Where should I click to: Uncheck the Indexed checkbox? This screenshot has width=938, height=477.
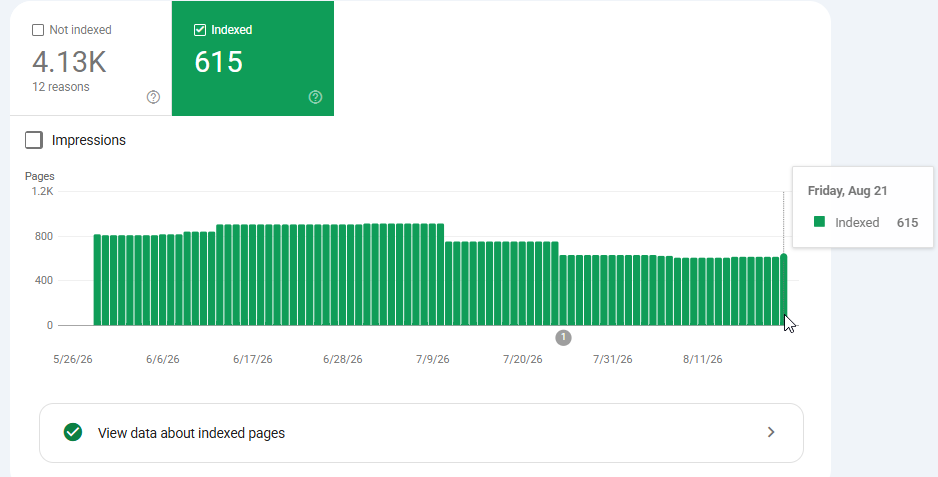click(x=200, y=30)
